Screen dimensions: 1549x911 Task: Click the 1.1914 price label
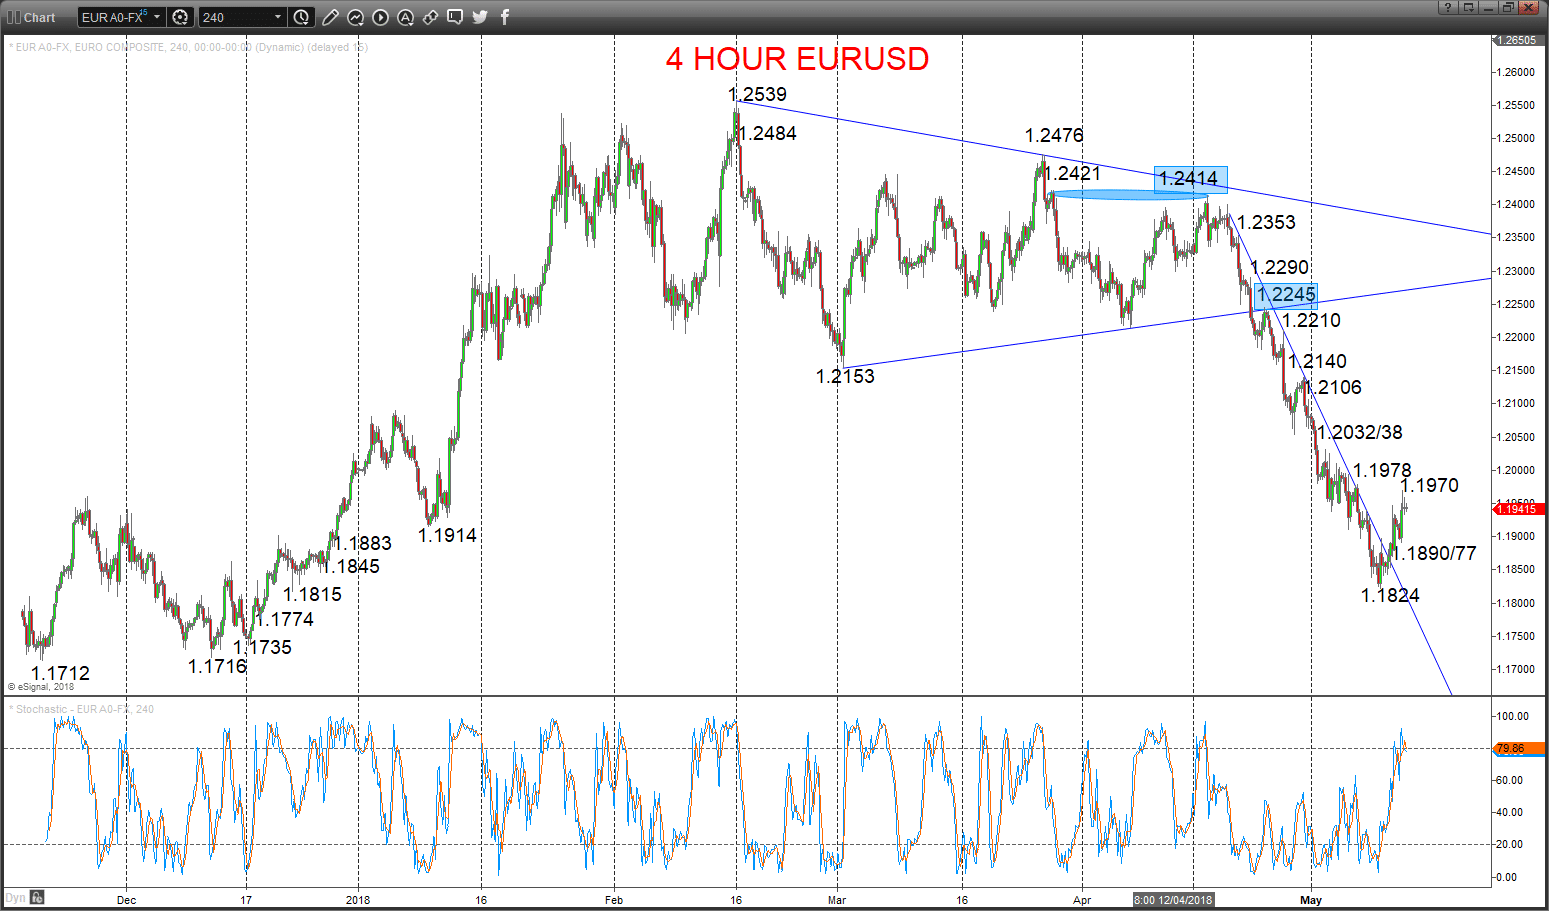point(447,535)
